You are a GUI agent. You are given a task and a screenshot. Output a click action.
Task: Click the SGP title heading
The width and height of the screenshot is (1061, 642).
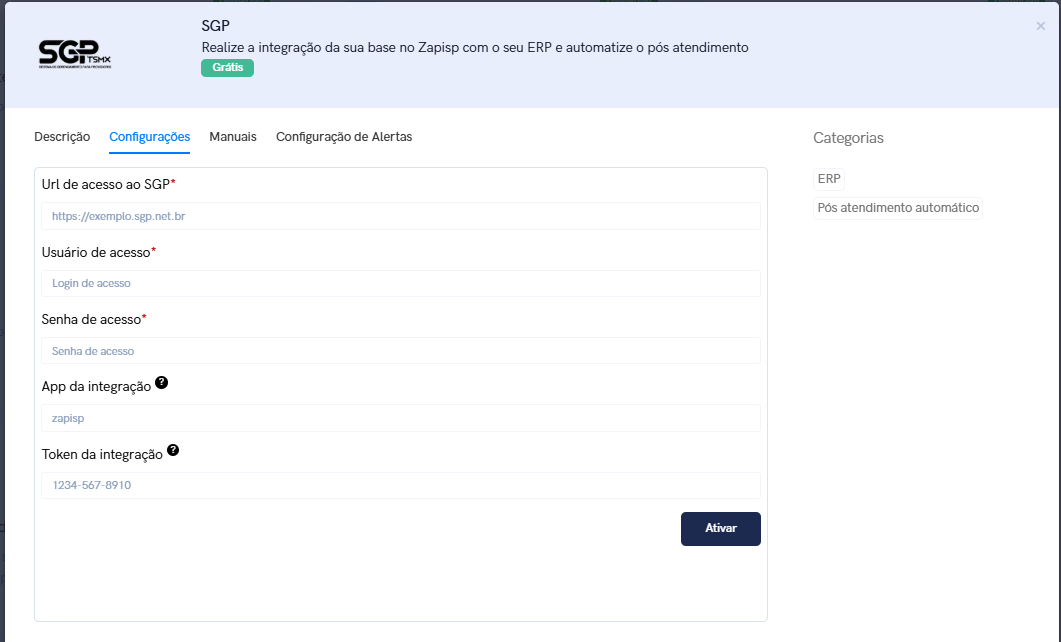(x=216, y=25)
